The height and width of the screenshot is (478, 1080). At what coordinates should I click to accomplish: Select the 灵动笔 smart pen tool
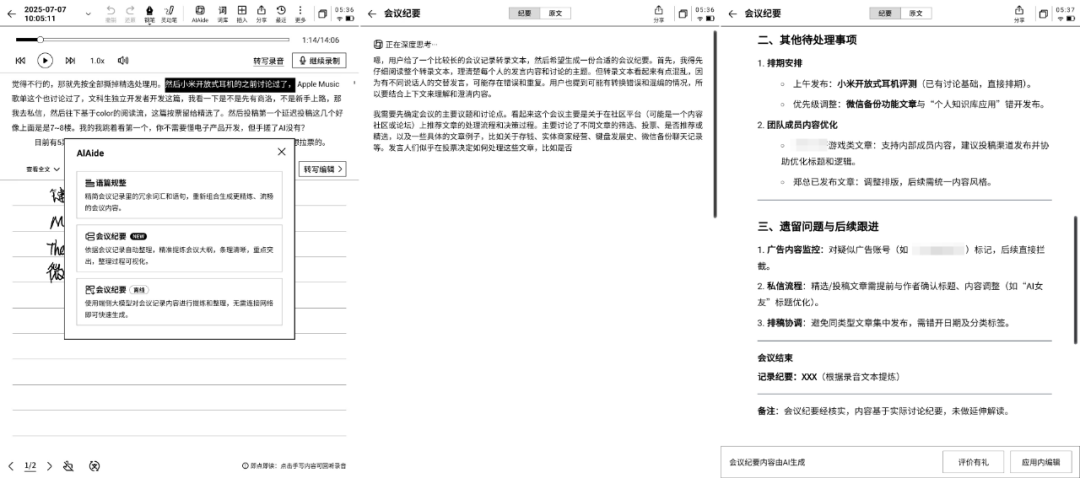pyautogui.click(x=169, y=13)
